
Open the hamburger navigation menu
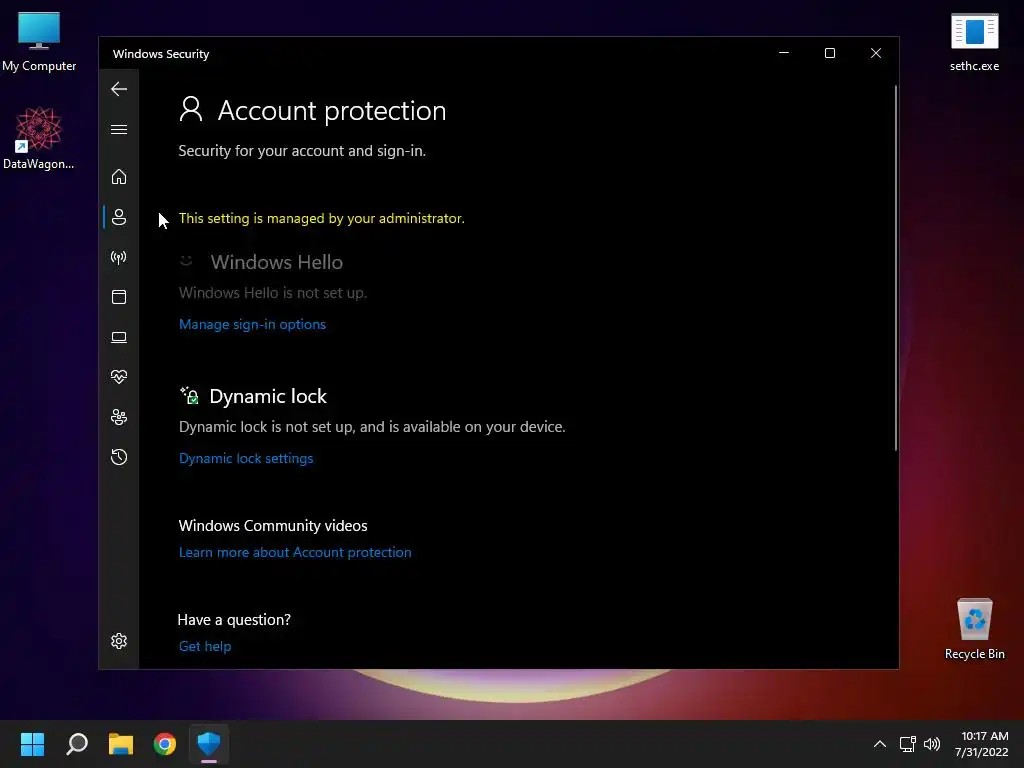tap(119, 129)
